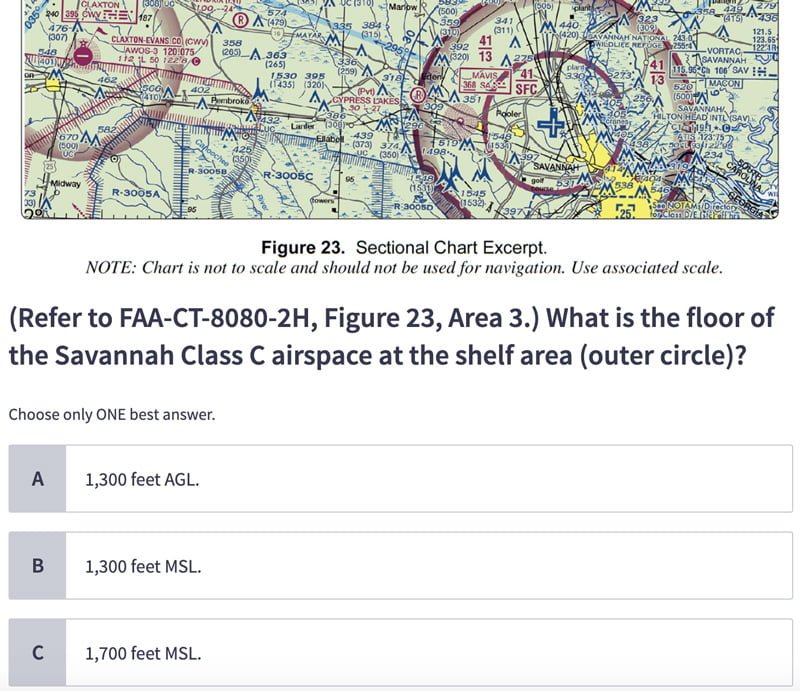Click the "Pooler" town label on the chart

[x=509, y=114]
